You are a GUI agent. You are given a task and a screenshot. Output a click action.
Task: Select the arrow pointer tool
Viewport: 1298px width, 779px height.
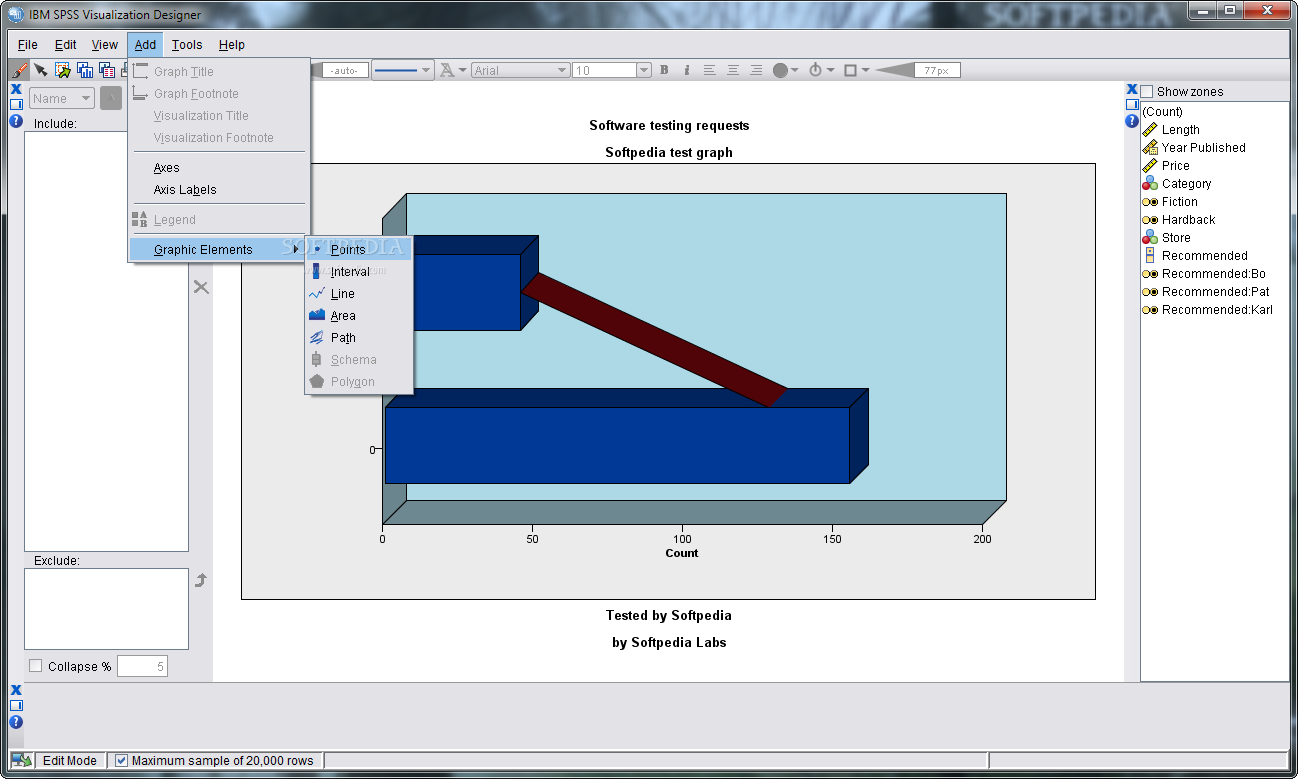click(40, 70)
